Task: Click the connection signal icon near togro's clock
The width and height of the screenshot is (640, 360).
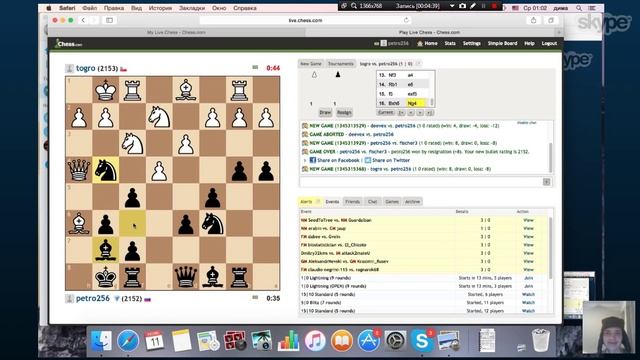Action: [x=255, y=67]
